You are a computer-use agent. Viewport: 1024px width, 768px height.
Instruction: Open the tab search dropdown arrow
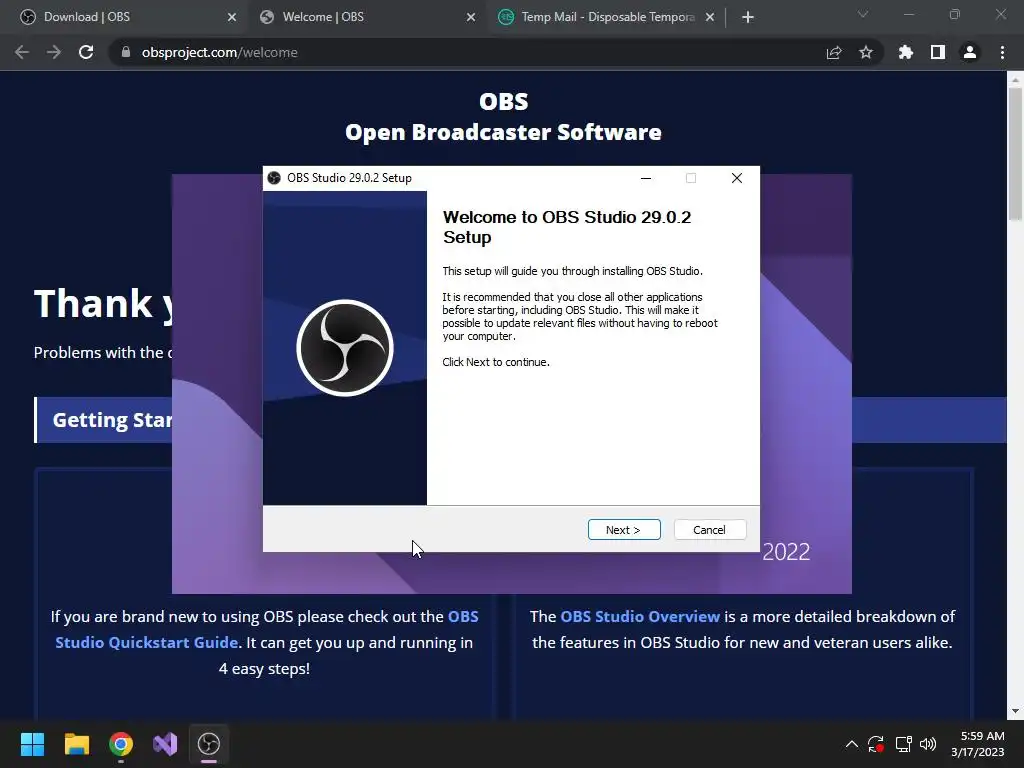coord(863,14)
